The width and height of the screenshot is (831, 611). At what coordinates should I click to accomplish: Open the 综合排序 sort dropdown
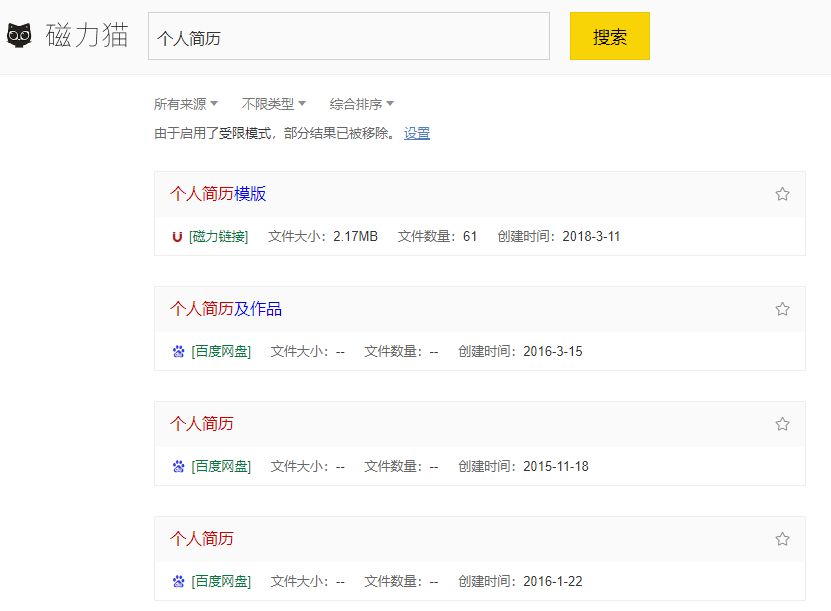click(361, 104)
